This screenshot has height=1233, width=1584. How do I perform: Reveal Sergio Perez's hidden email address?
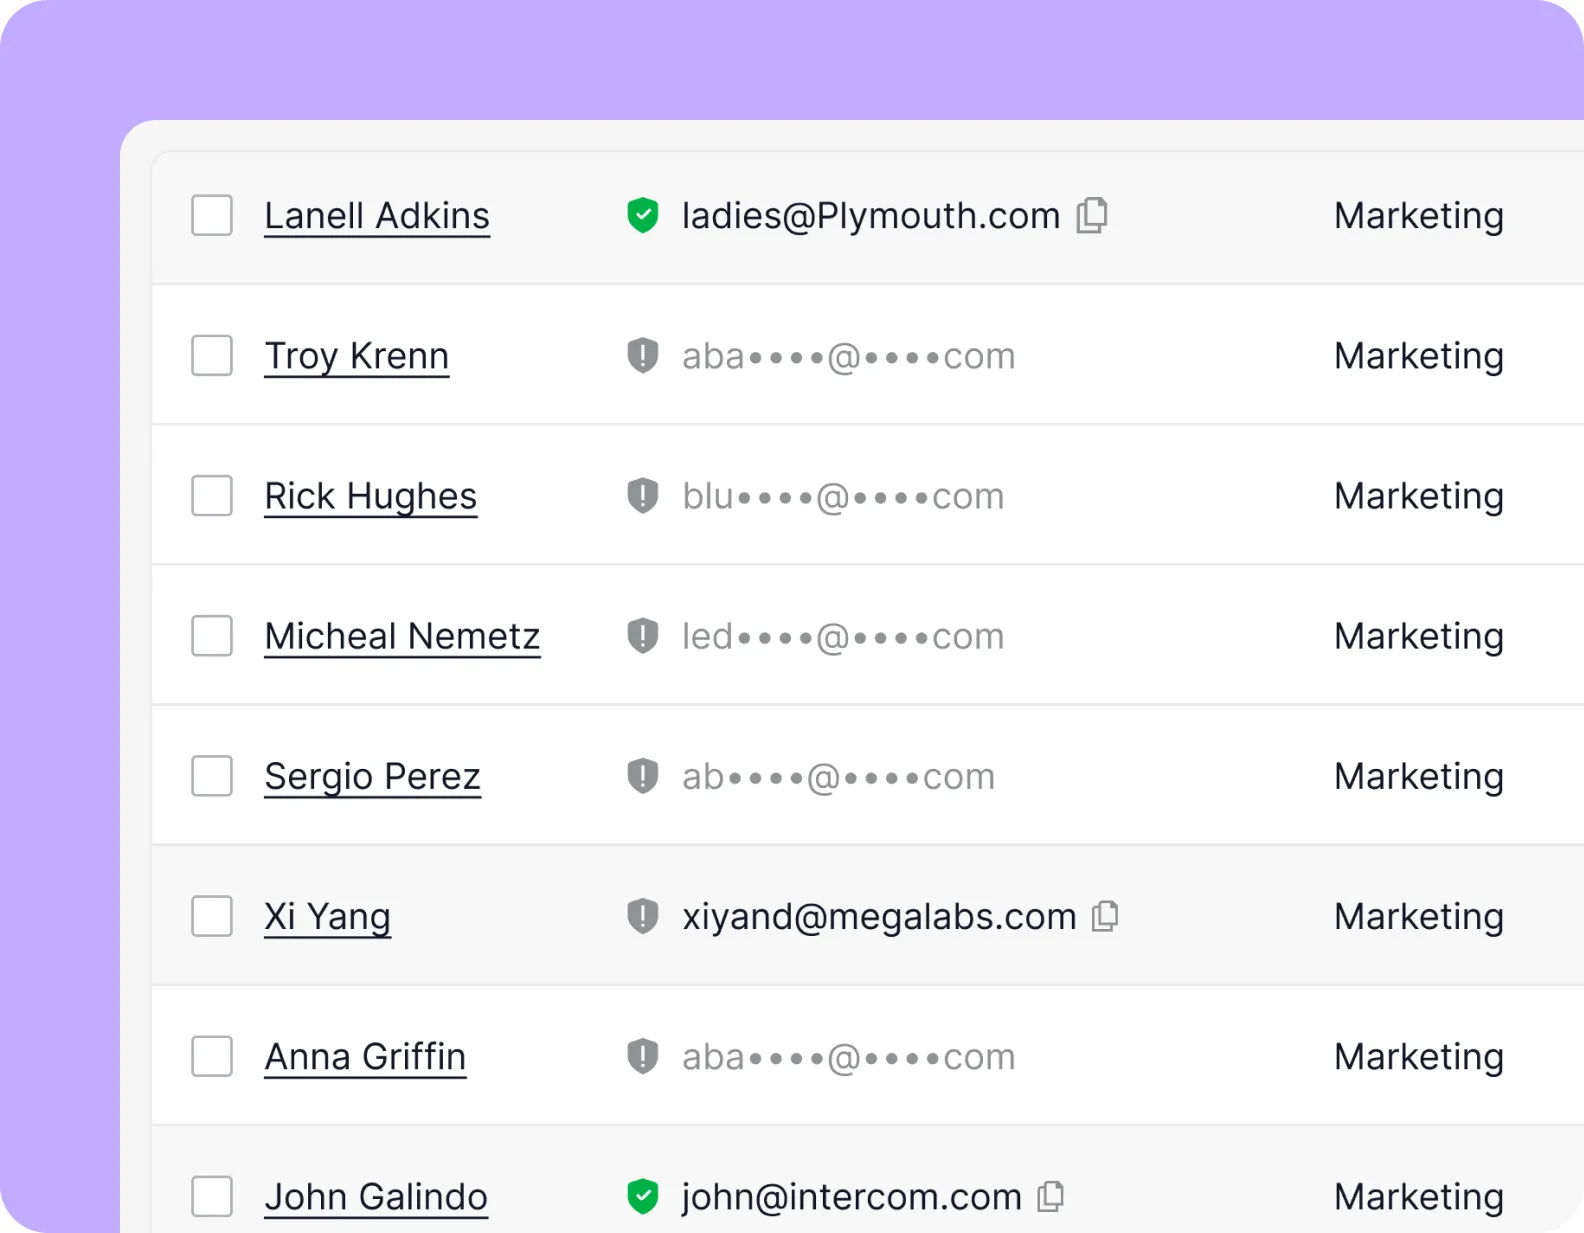pos(838,777)
